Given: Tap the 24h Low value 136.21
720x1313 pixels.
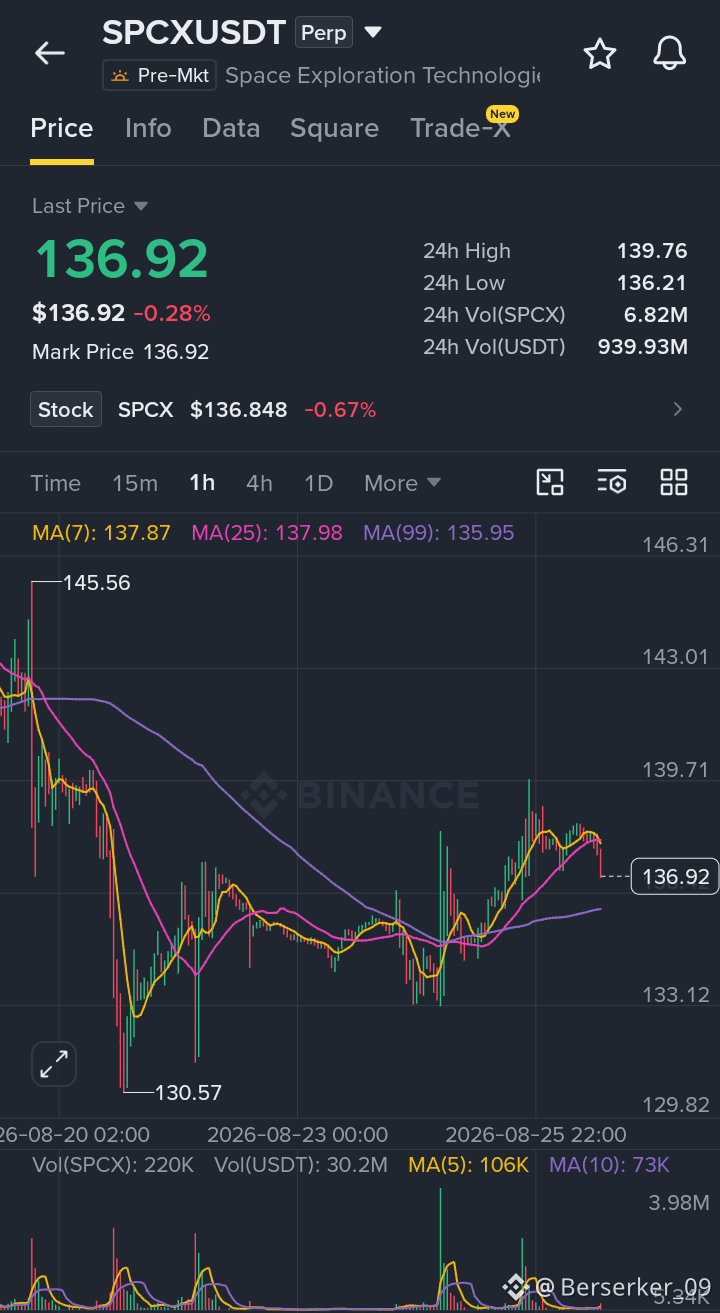Looking at the screenshot, I should pos(652,283).
